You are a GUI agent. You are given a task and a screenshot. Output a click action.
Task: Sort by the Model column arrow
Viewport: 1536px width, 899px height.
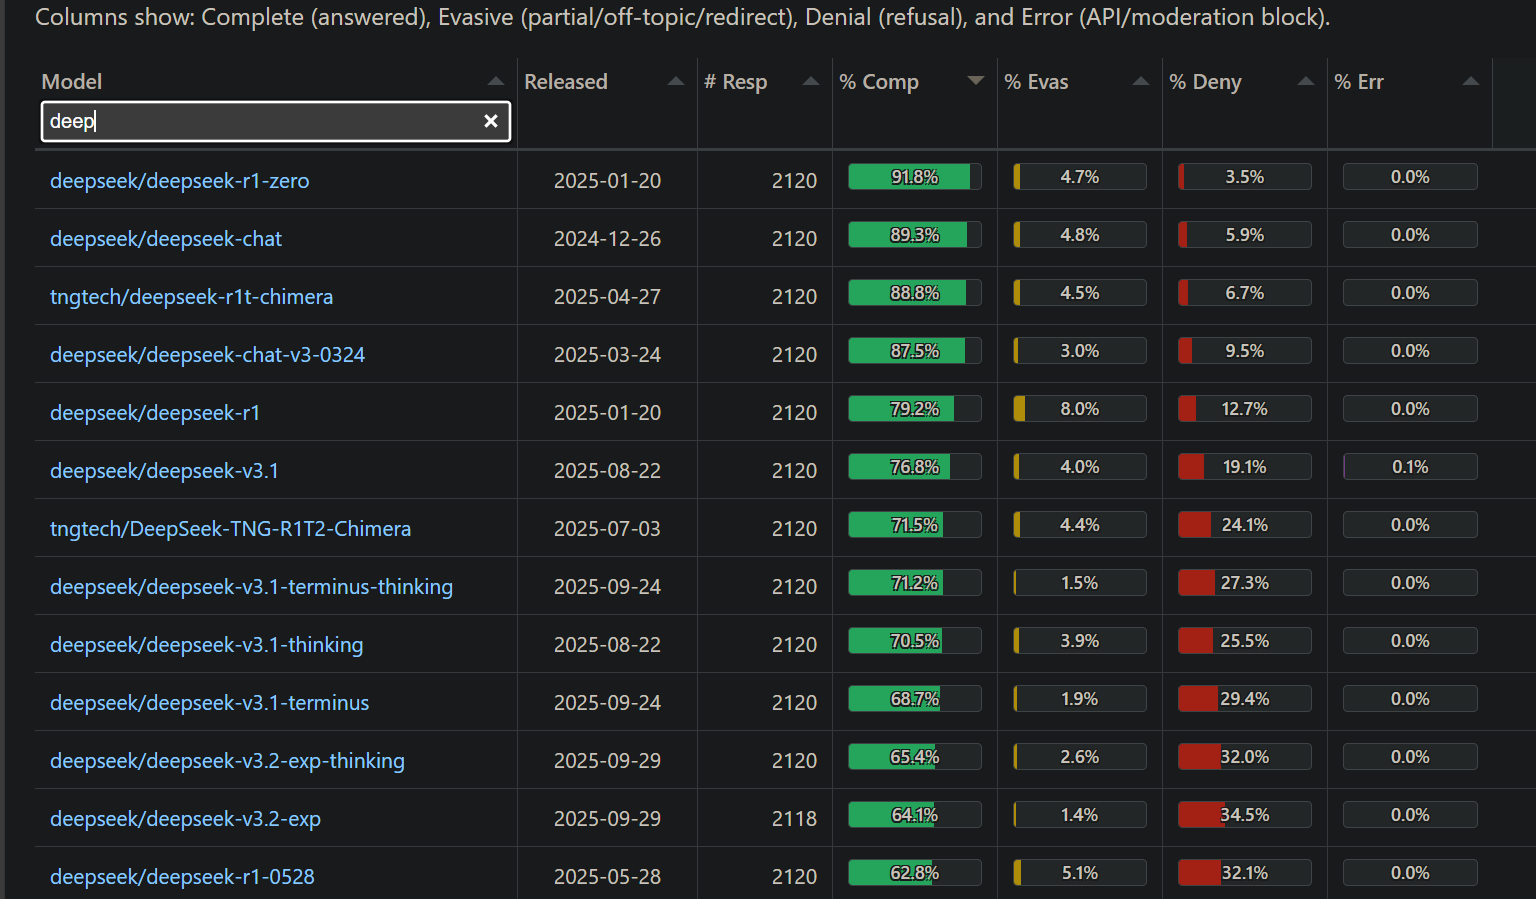496,81
